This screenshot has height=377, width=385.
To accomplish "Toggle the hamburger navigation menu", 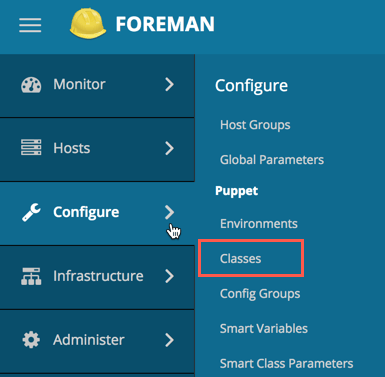I will (x=30, y=25).
